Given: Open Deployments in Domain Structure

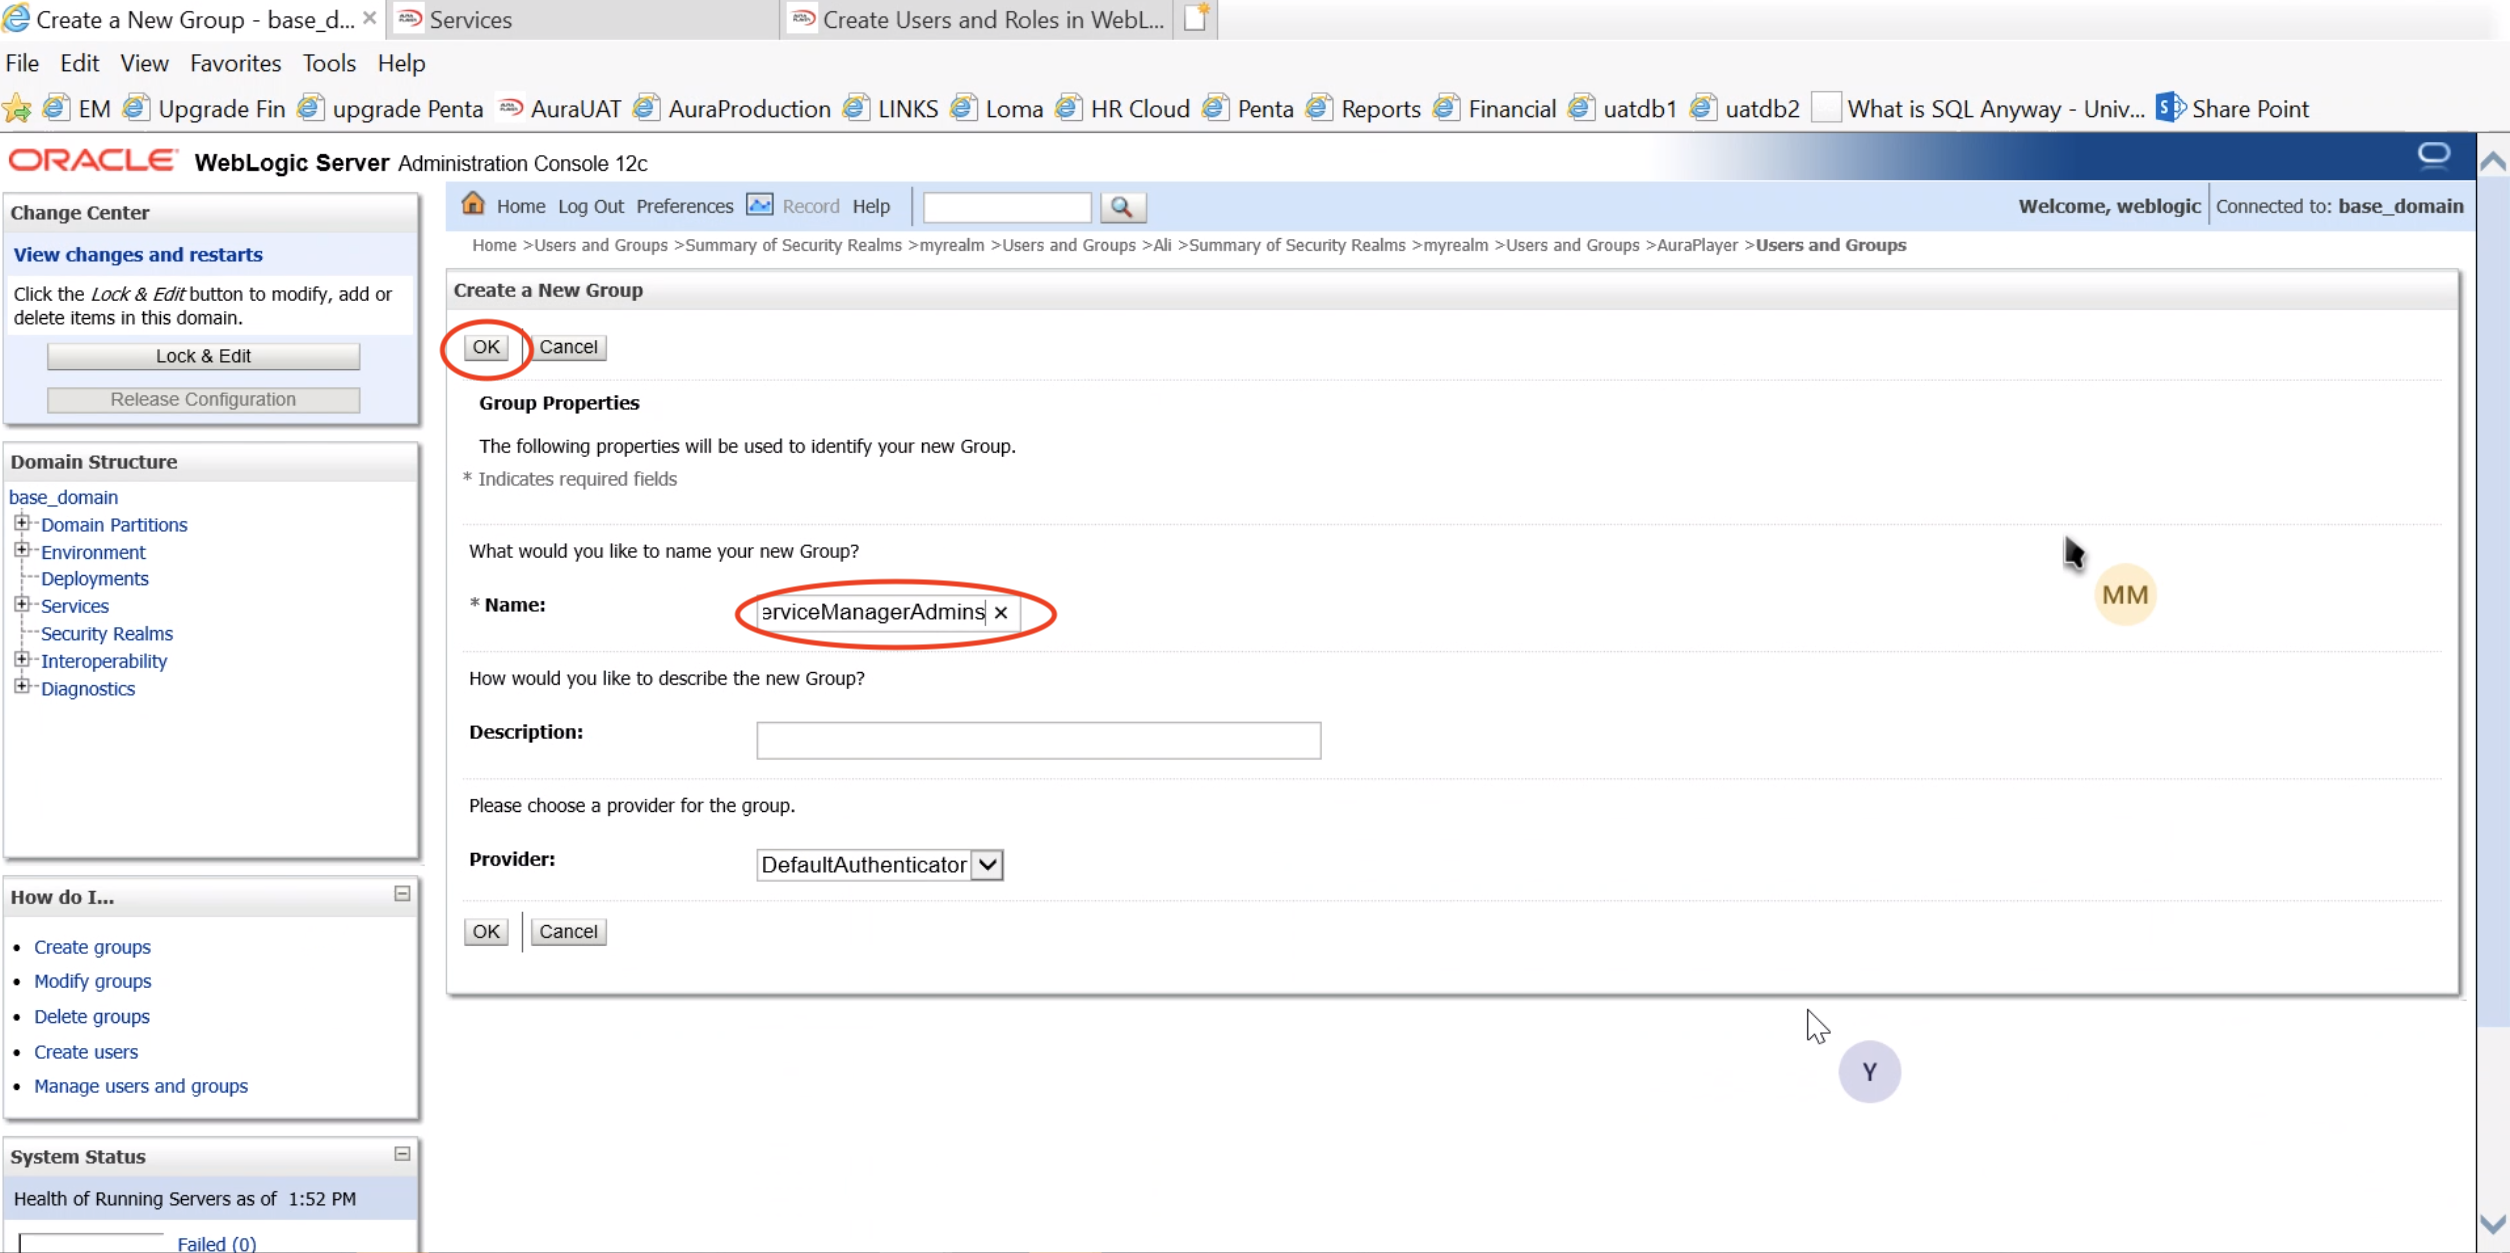Looking at the screenshot, I should coord(94,578).
